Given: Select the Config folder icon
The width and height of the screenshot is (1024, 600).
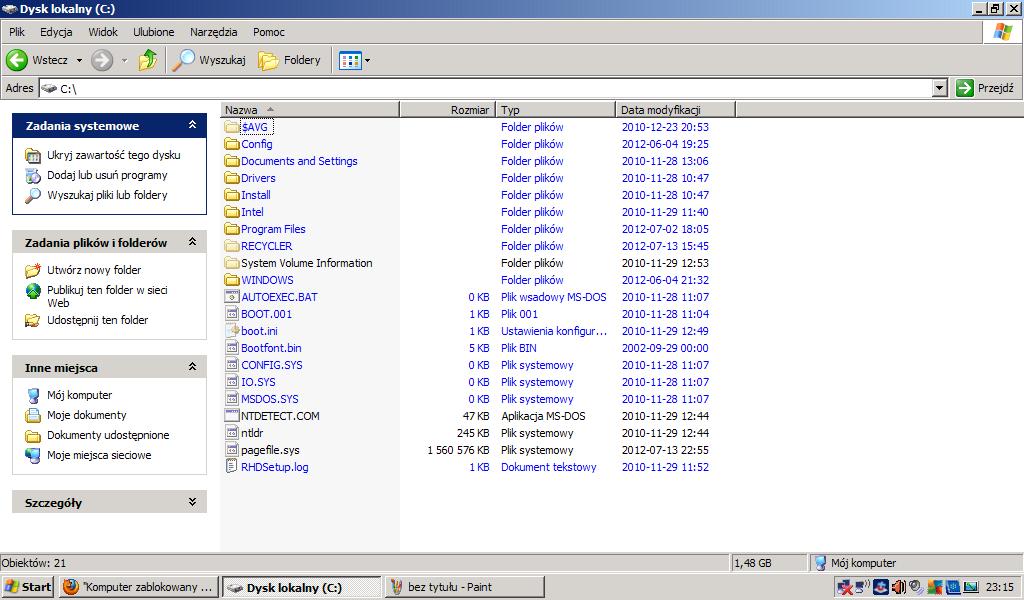Looking at the screenshot, I should click(x=232, y=144).
